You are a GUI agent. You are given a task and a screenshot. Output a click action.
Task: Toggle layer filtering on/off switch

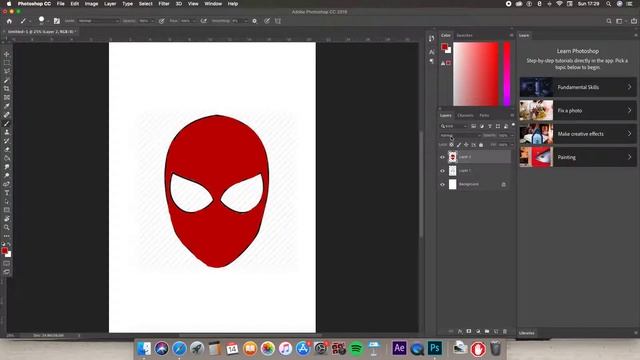pos(513,125)
